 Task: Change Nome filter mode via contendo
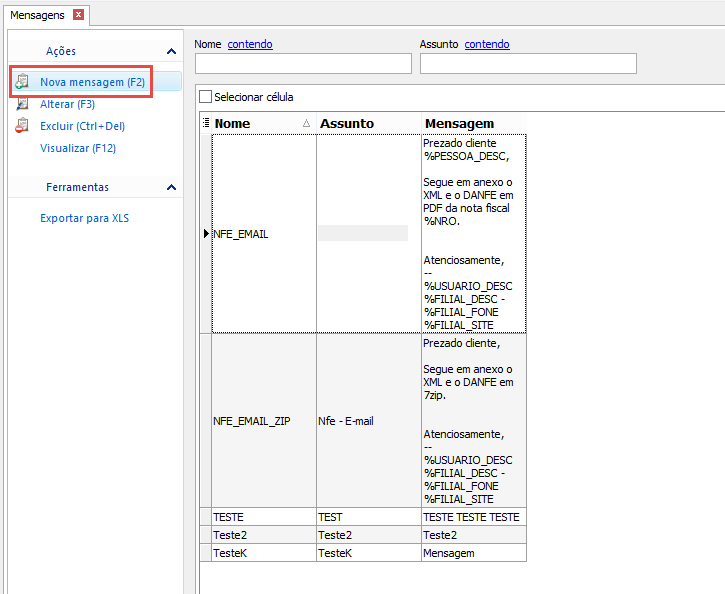click(x=250, y=44)
